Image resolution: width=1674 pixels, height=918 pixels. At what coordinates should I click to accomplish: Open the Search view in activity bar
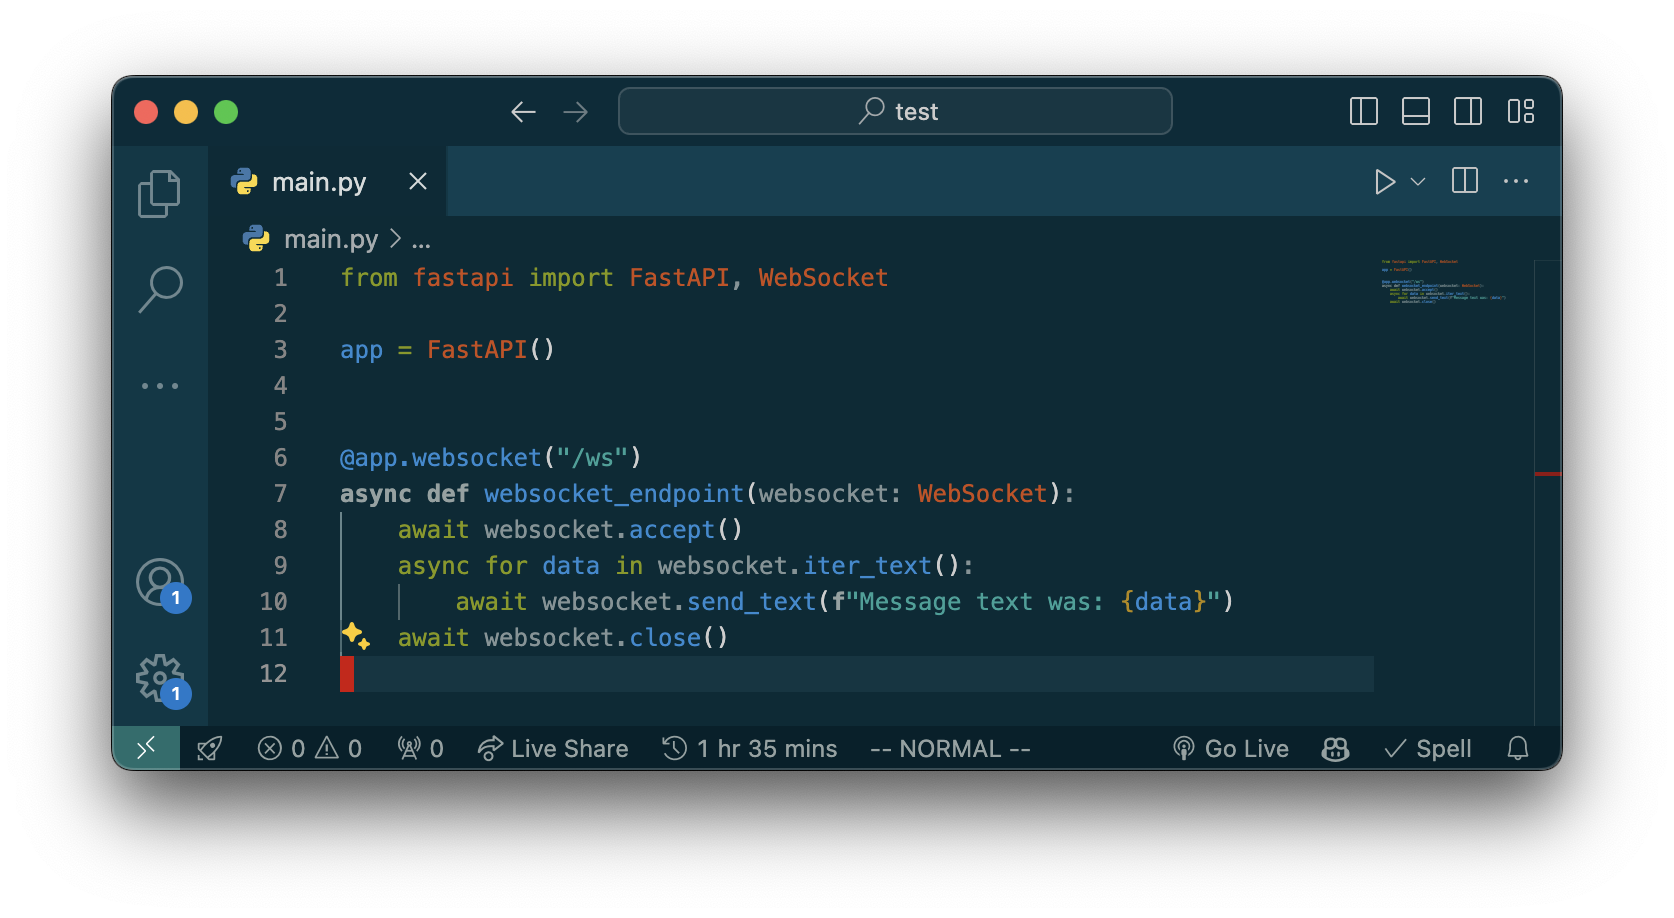point(160,289)
